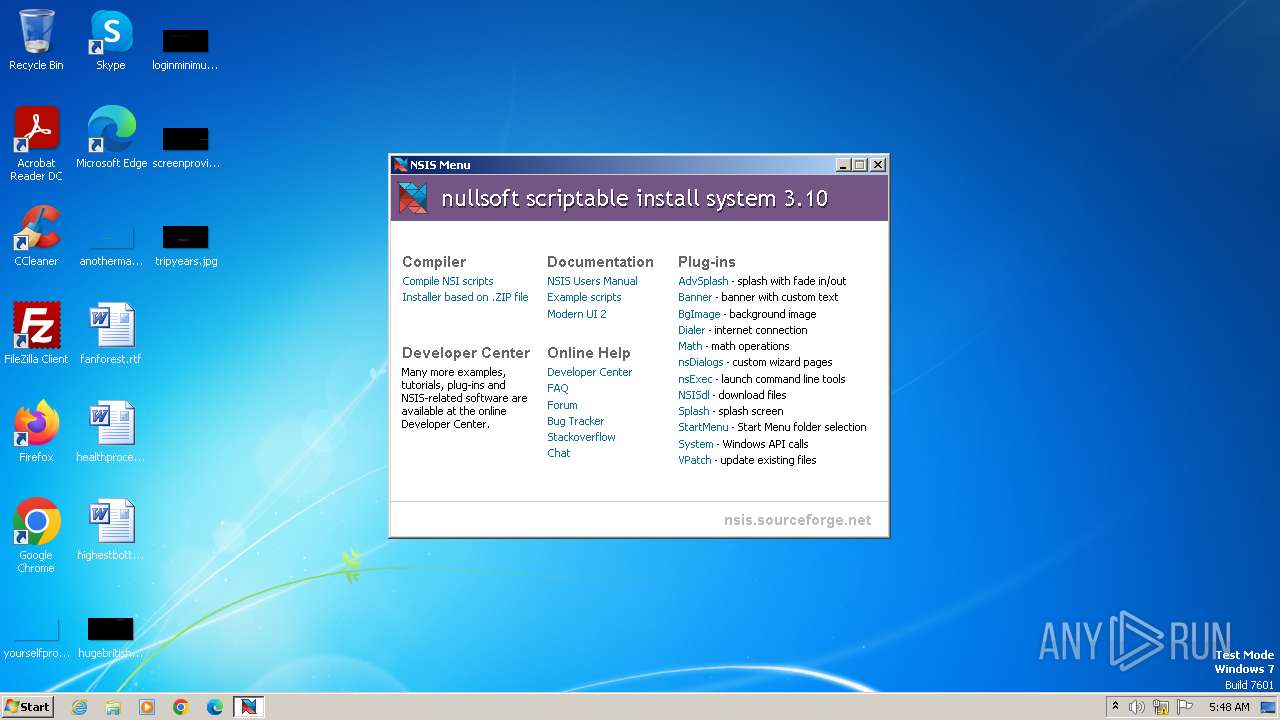Image resolution: width=1280 pixels, height=720 pixels.
Task: Open the Stackoverflow link
Action: 581,437
